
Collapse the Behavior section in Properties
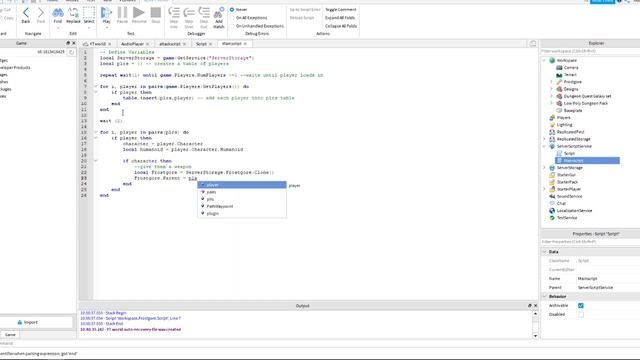pos(544,296)
